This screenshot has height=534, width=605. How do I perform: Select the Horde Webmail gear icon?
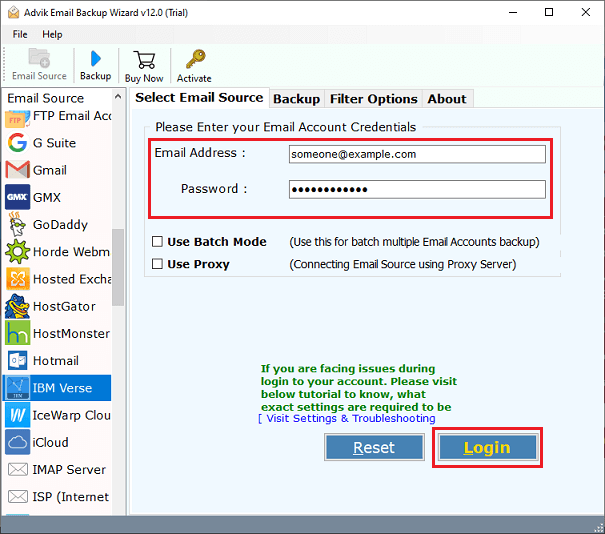pyautogui.click(x=17, y=252)
